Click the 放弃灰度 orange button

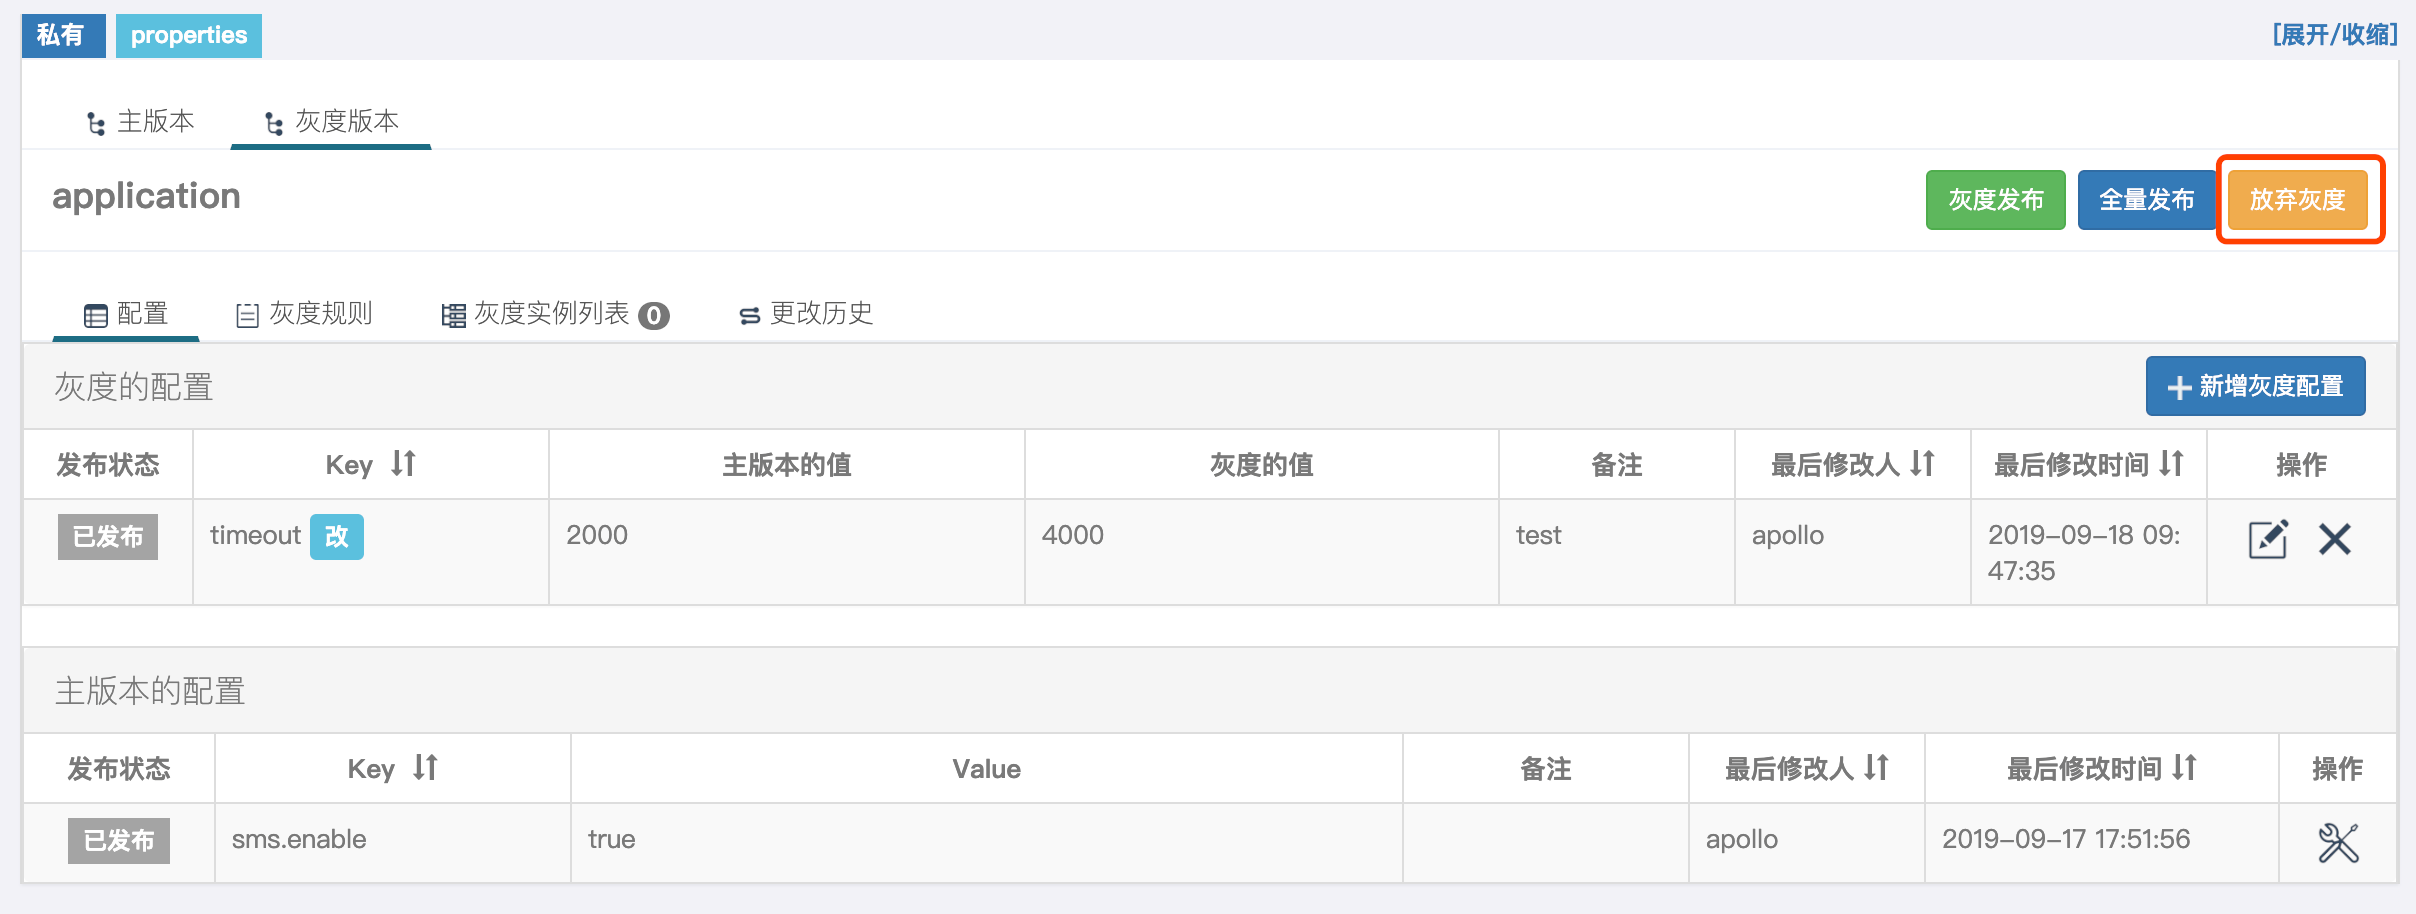(2297, 200)
